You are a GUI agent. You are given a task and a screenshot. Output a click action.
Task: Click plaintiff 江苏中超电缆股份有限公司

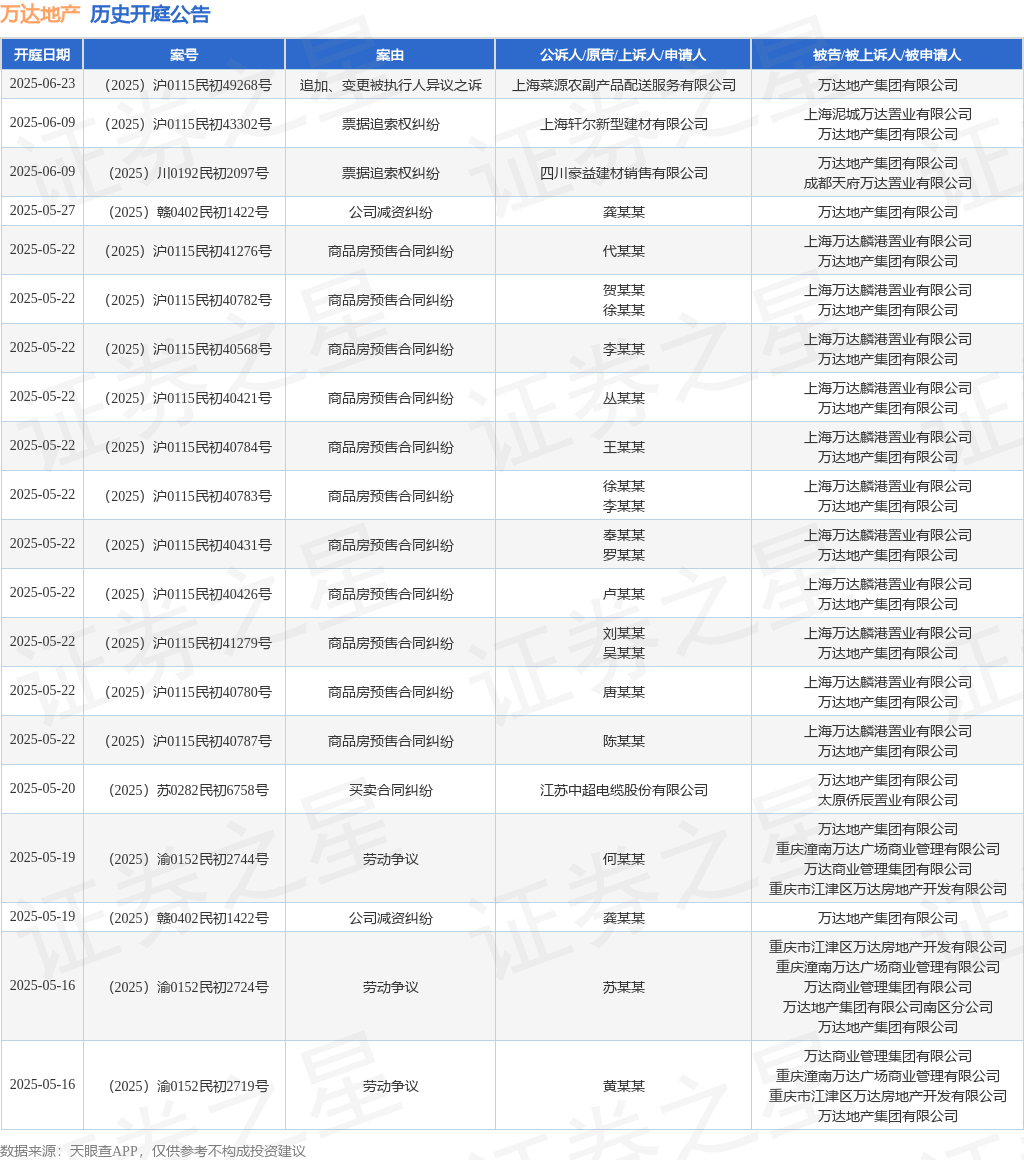pyautogui.click(x=623, y=790)
